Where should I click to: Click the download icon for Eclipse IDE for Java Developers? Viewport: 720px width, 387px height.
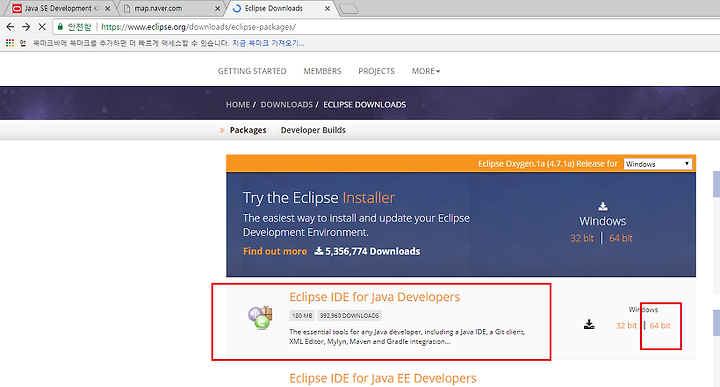pos(589,325)
